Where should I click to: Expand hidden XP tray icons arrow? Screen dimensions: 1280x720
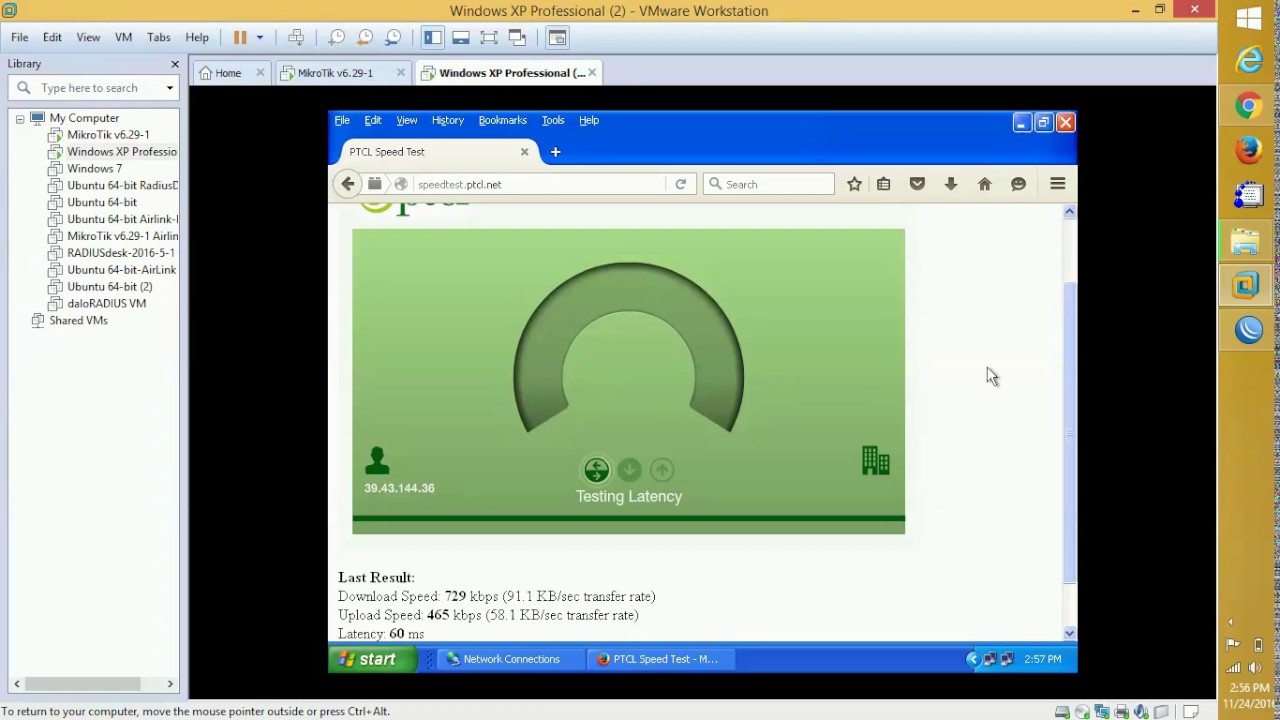[x=972, y=659]
